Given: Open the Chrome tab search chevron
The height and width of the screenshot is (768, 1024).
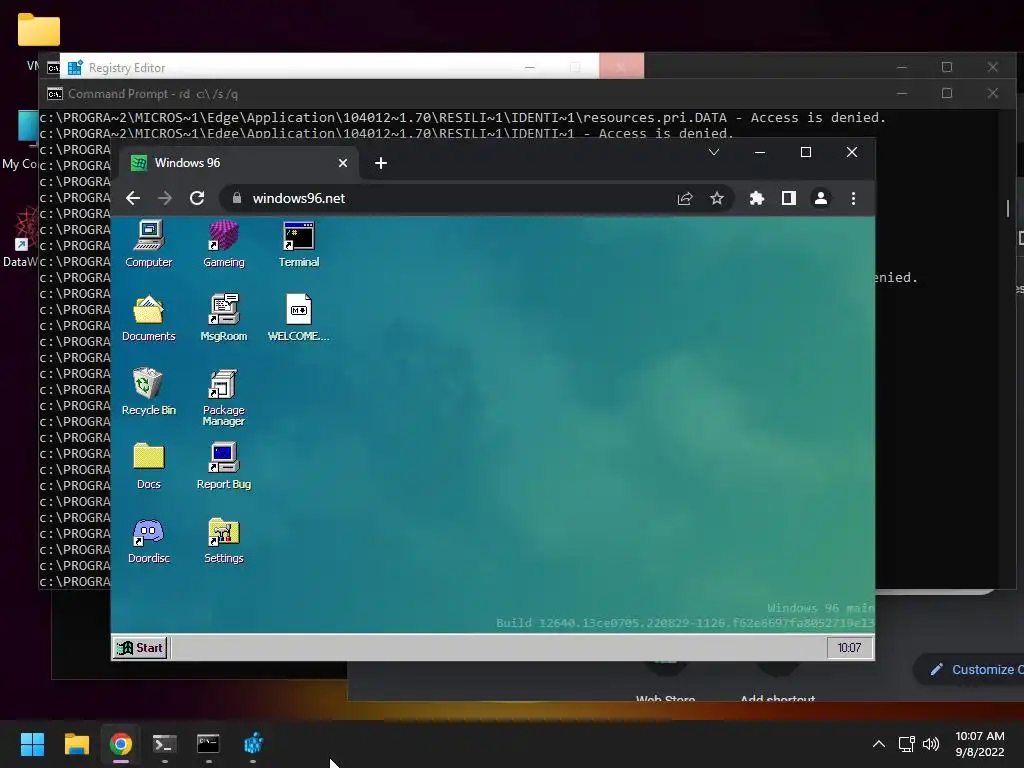Looking at the screenshot, I should click(x=714, y=152).
